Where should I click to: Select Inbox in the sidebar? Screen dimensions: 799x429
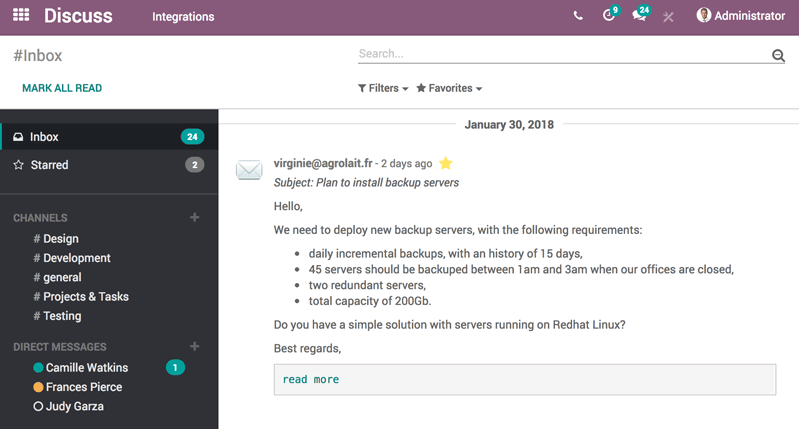click(109, 137)
